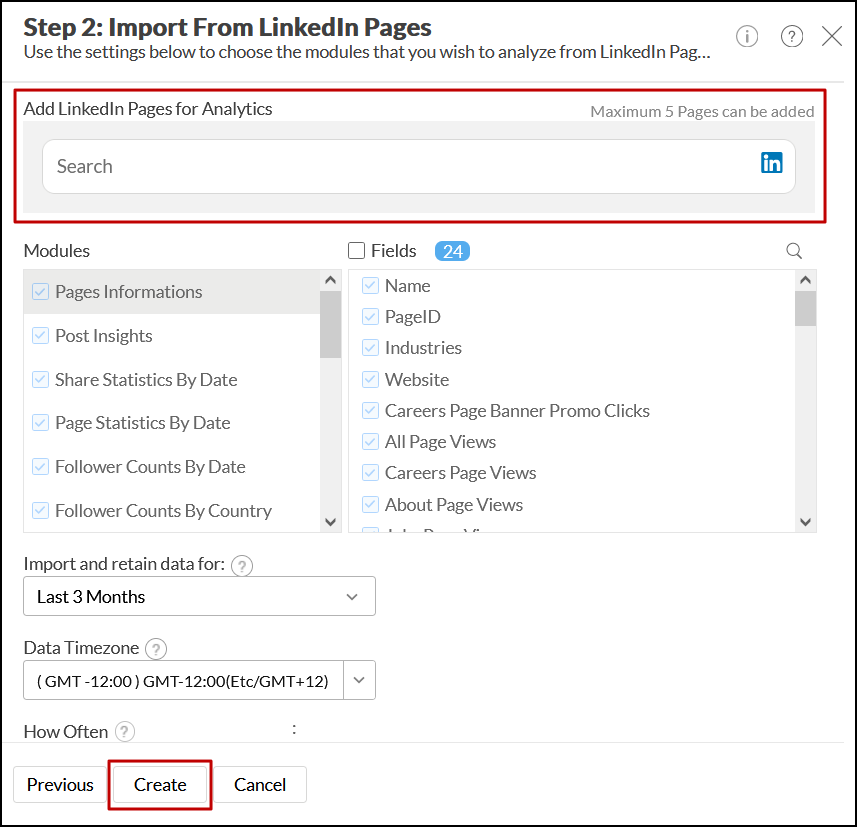Open the Last 3 Months dropdown
Image resolution: width=857 pixels, height=827 pixels.
[199, 597]
